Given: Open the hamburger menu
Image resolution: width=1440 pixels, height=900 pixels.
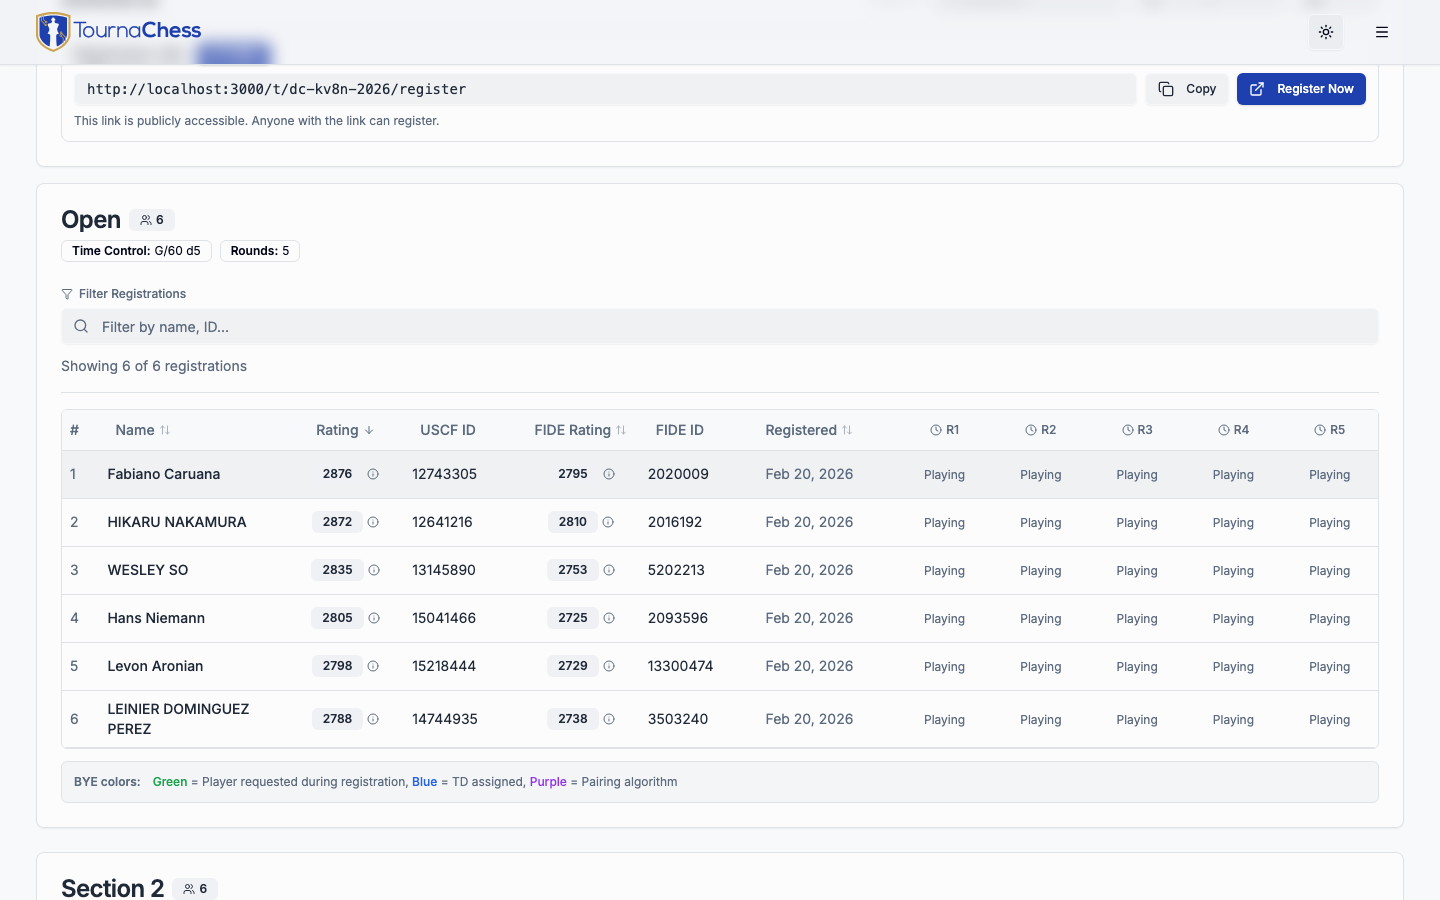Looking at the screenshot, I should [1381, 32].
